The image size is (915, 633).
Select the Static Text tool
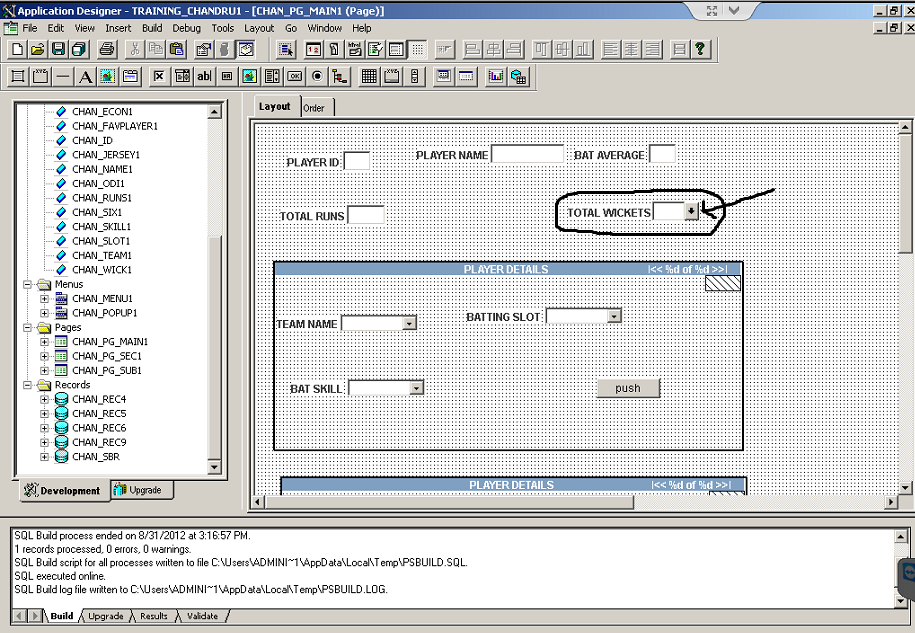click(85, 76)
